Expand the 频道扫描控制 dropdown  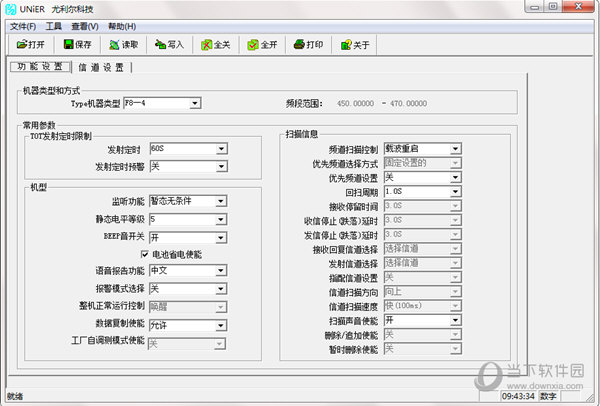(455, 149)
